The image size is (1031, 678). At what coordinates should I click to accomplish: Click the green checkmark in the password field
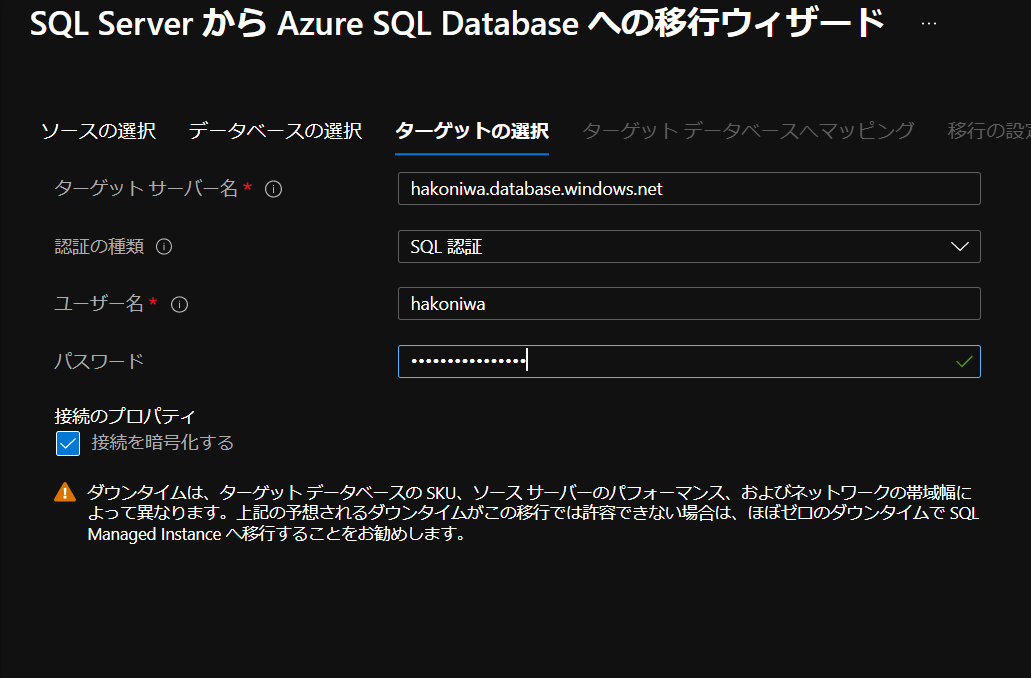[x=962, y=361]
